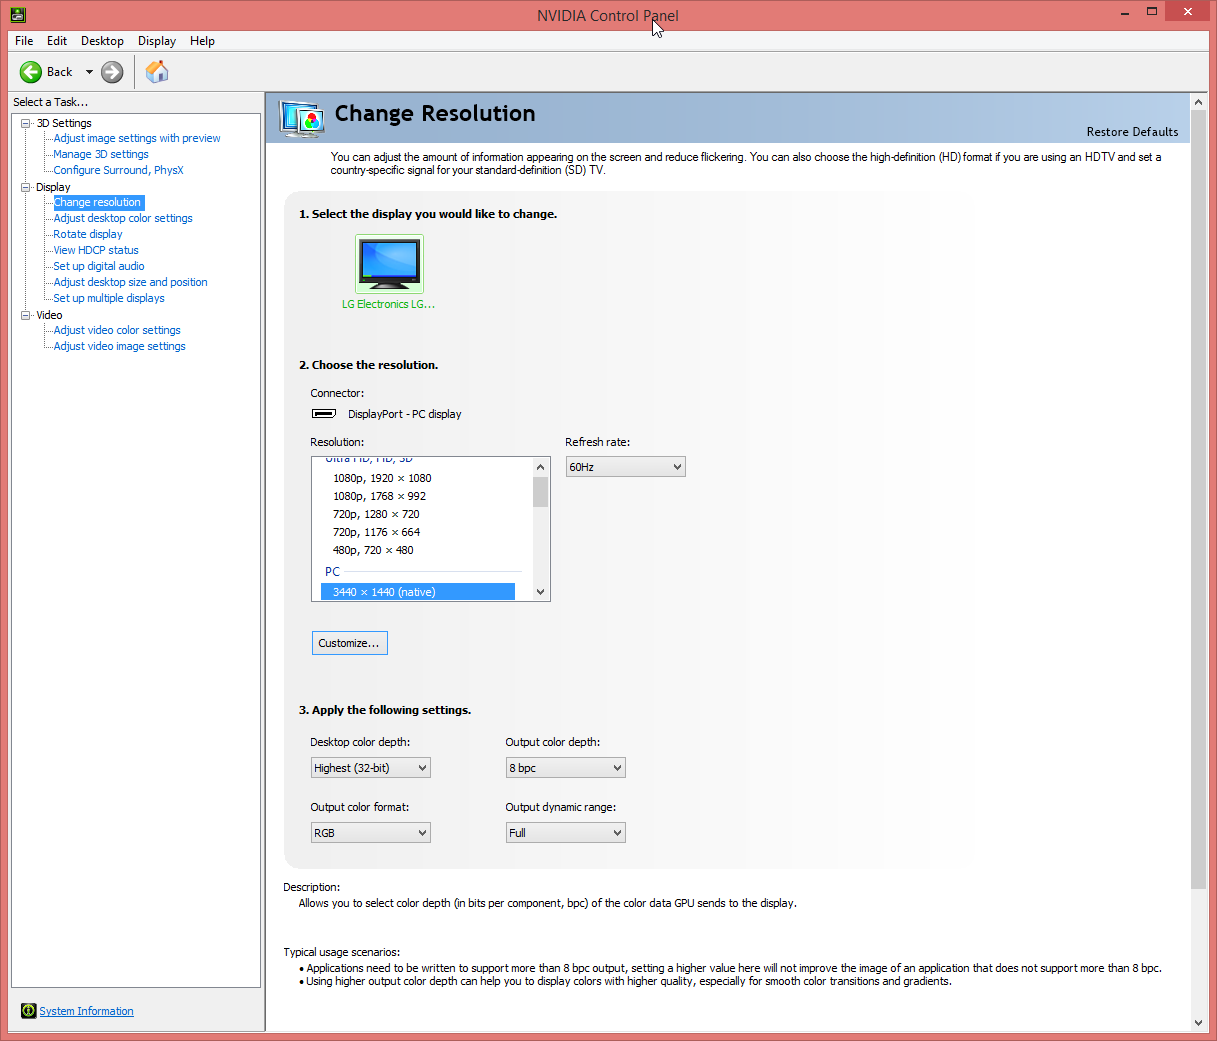
Task: Open the Display menu
Action: click(x=157, y=41)
